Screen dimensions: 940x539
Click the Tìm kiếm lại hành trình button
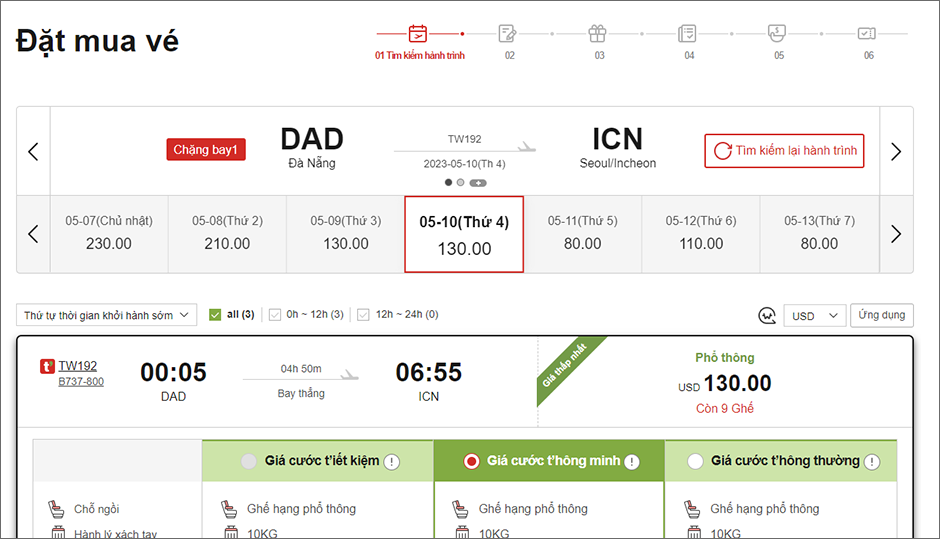coord(785,151)
